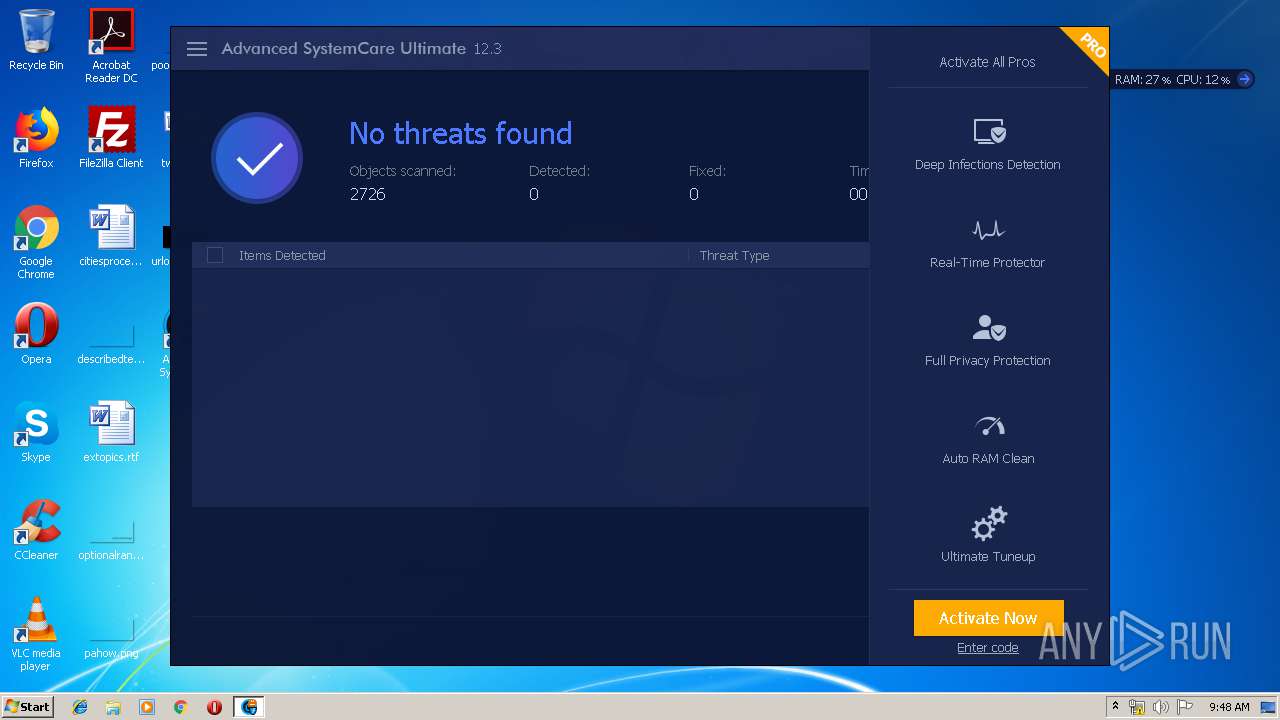Image resolution: width=1280 pixels, height=720 pixels.
Task: Click the Deep Infections Detection icon
Action: pyautogui.click(x=989, y=131)
